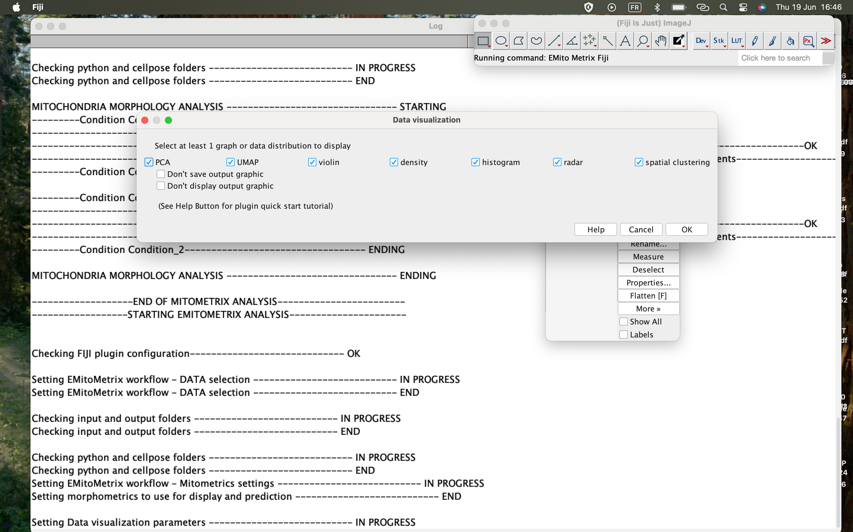The image size is (853, 532).
Task: Uncheck the UMAP checkbox
Action: [230, 162]
